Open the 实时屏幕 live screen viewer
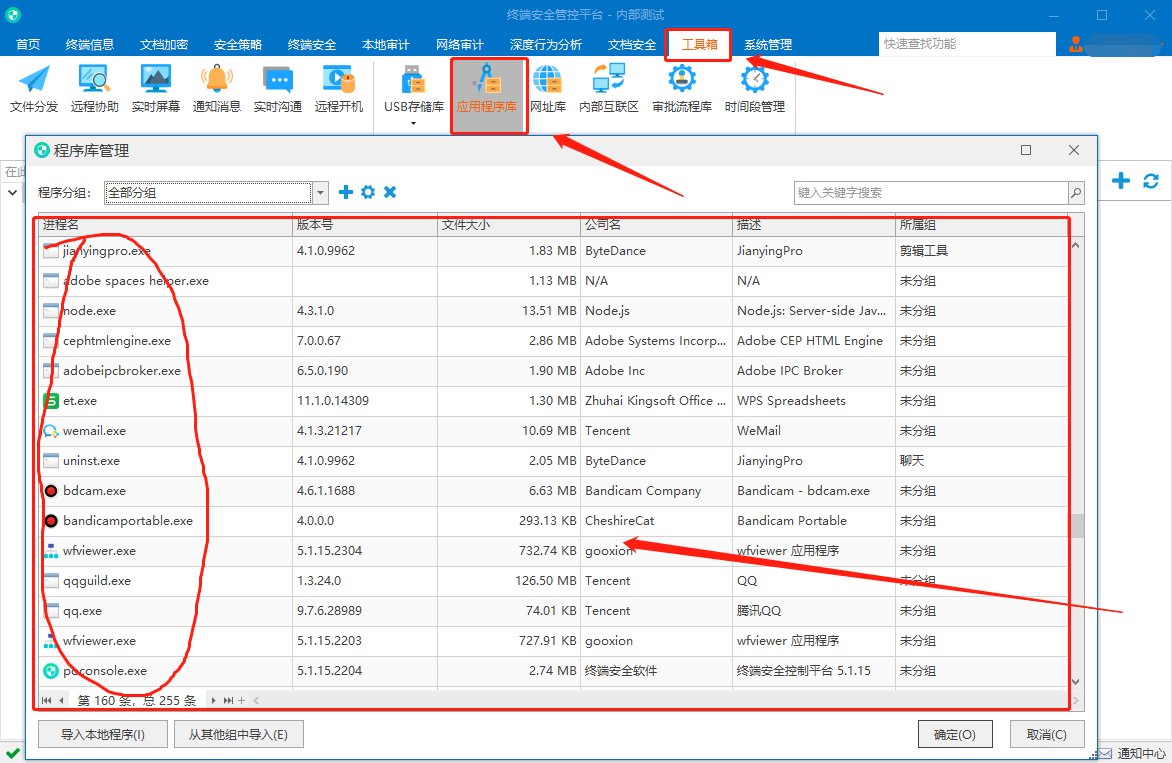The width and height of the screenshot is (1172, 763). [155, 89]
